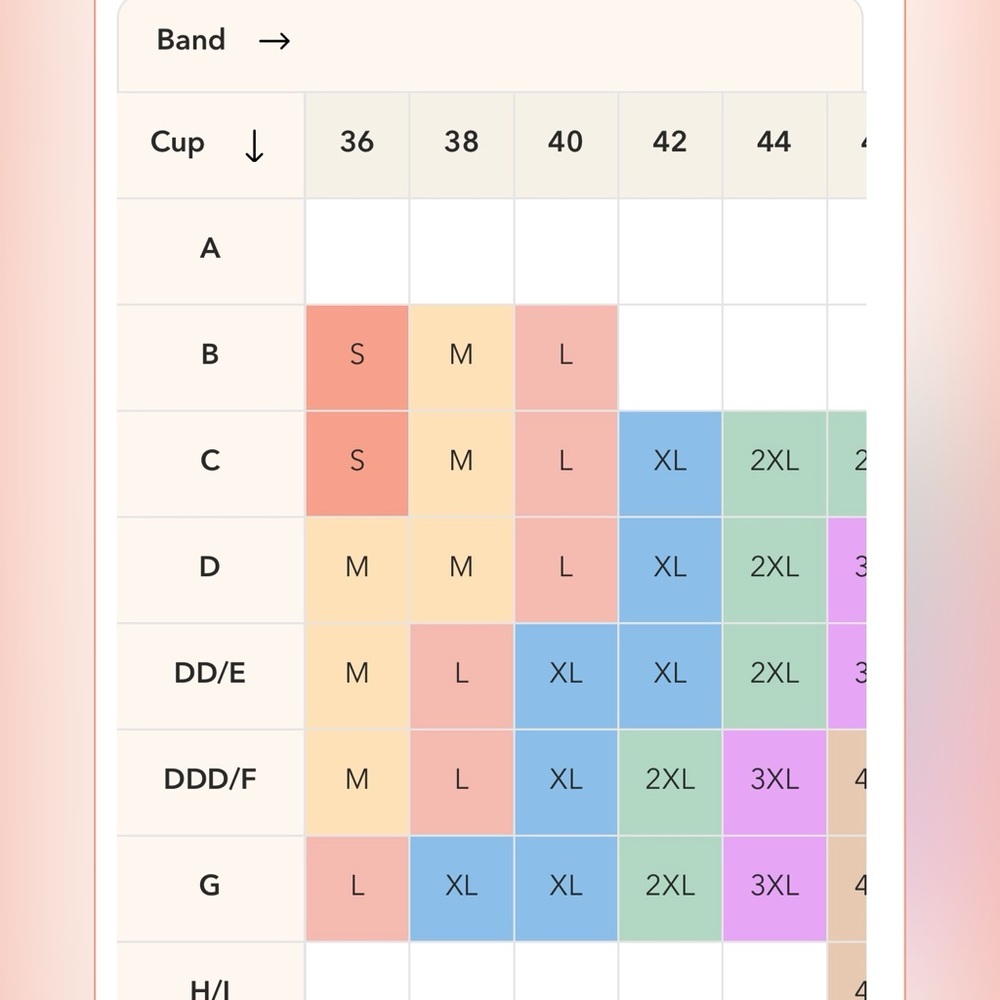1000x1000 pixels.
Task: Click the A cup row header
Action: click(210, 248)
